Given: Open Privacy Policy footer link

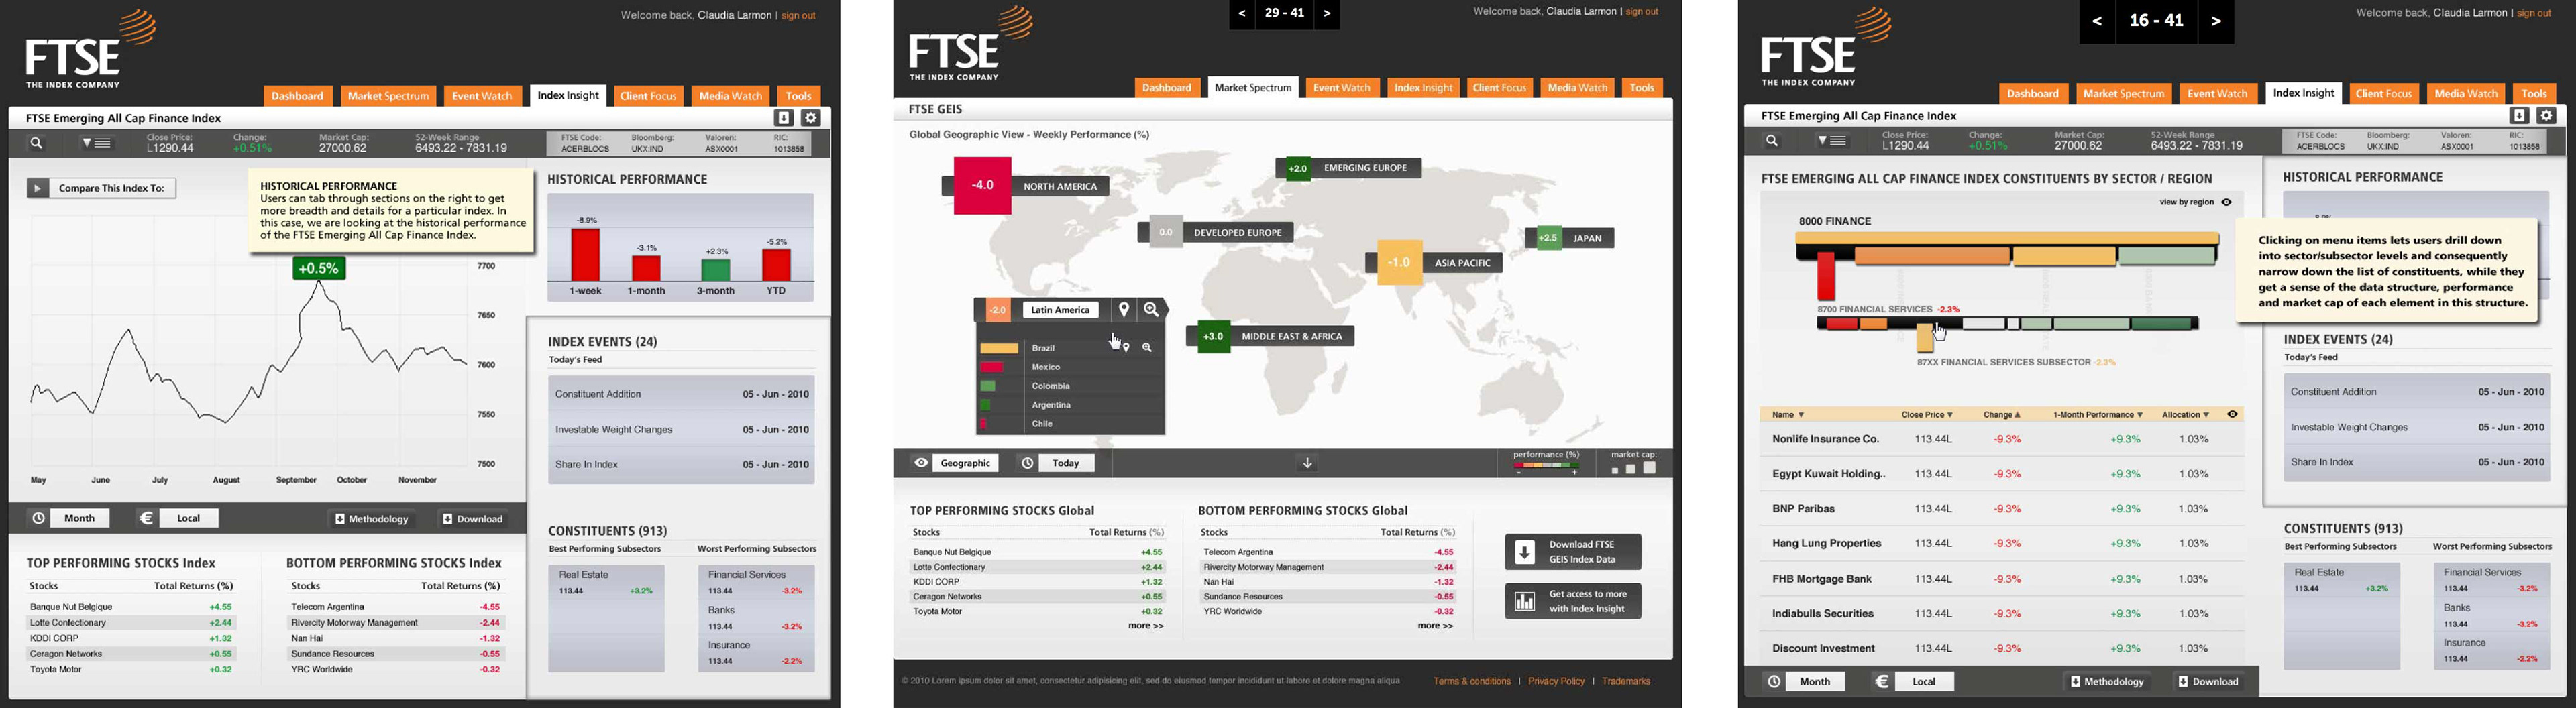Looking at the screenshot, I should (x=1556, y=681).
